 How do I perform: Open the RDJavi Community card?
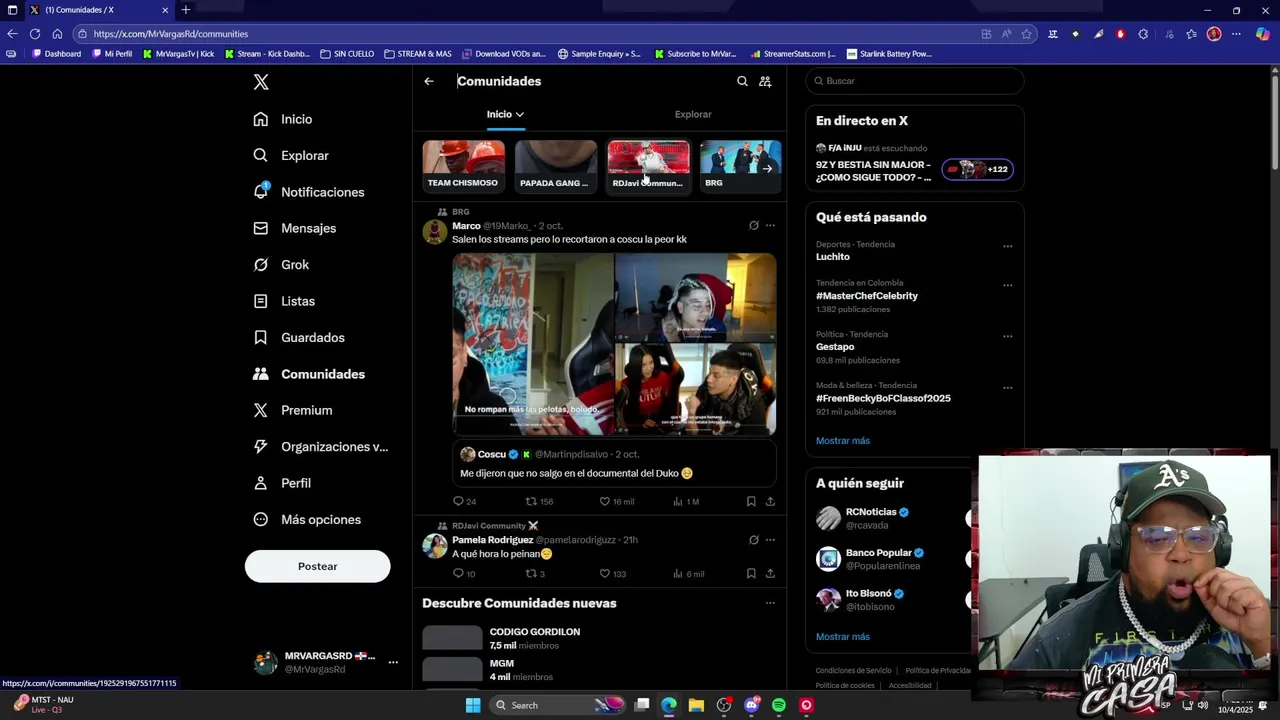[x=648, y=166]
